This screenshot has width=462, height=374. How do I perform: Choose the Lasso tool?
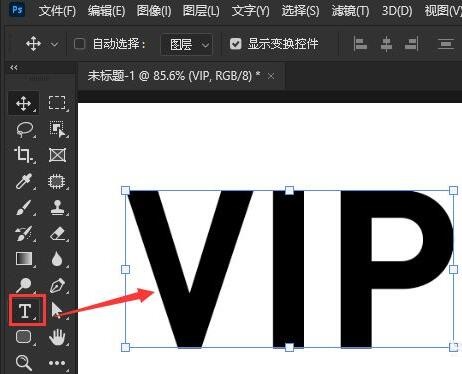pyautogui.click(x=24, y=129)
